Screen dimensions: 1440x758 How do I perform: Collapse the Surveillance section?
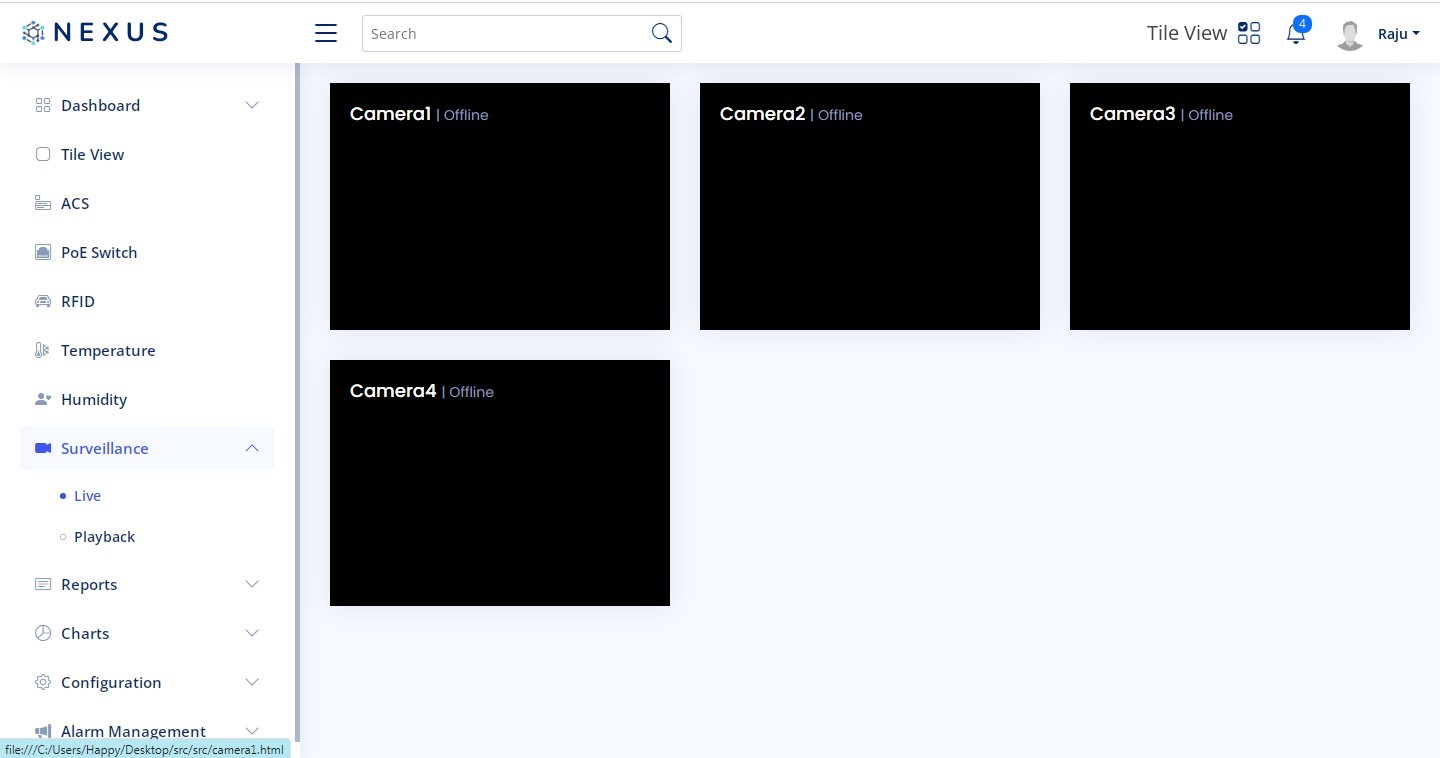click(x=252, y=448)
